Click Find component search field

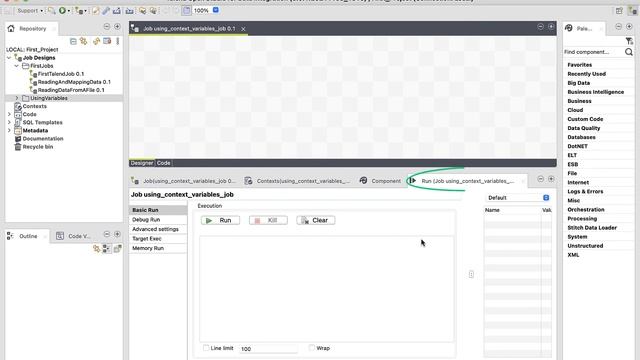coord(593,52)
